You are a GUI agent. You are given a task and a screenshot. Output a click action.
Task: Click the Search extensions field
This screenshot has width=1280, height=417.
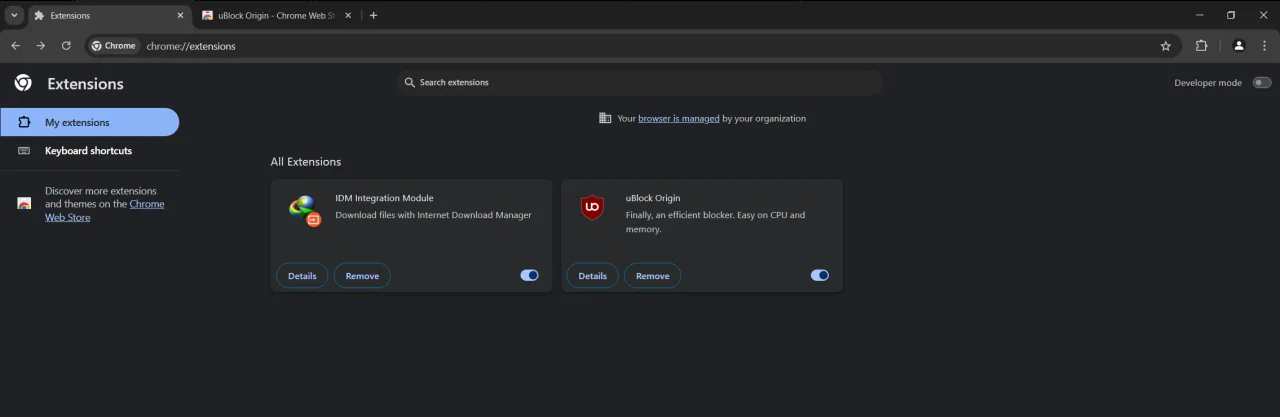[639, 82]
